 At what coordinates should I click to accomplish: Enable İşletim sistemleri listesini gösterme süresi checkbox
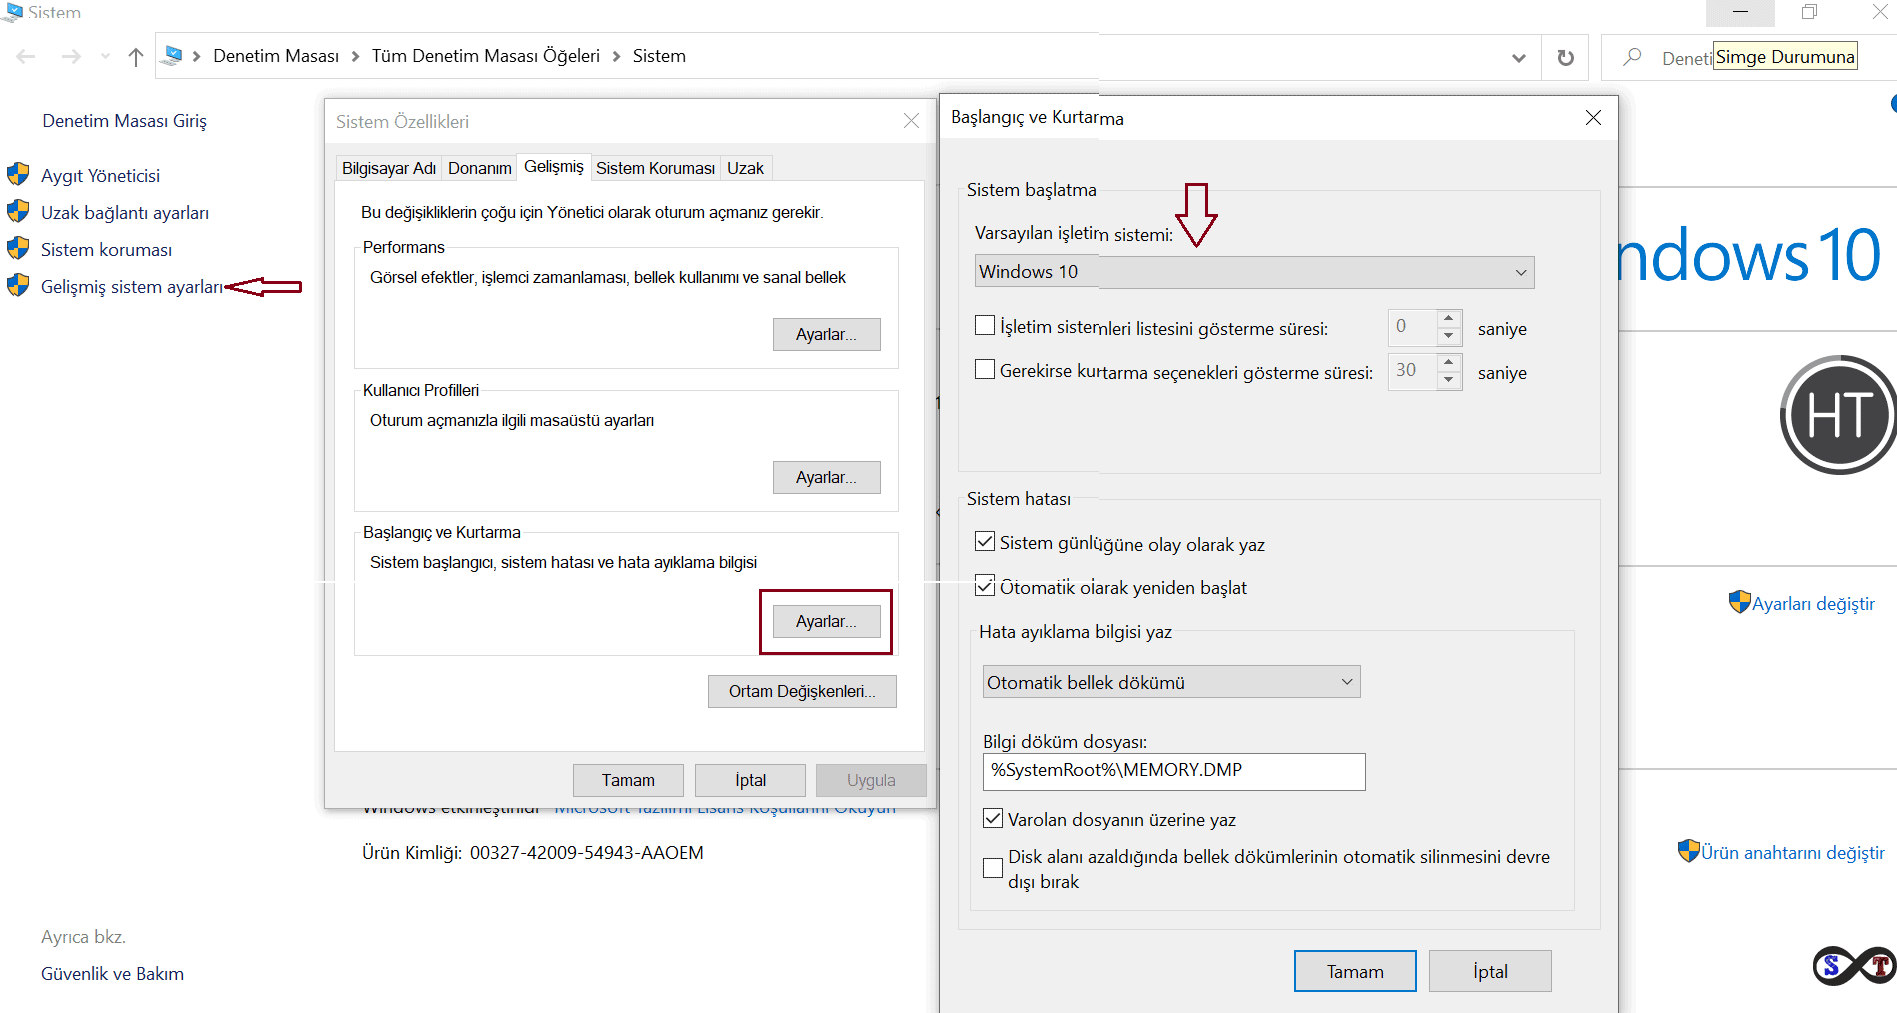click(985, 326)
